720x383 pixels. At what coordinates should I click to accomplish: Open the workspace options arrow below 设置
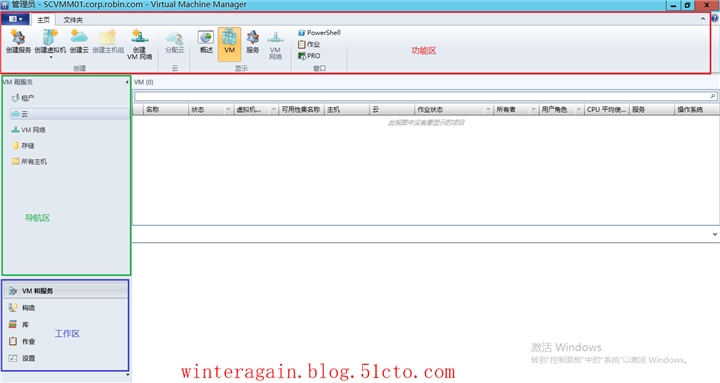pos(128,375)
